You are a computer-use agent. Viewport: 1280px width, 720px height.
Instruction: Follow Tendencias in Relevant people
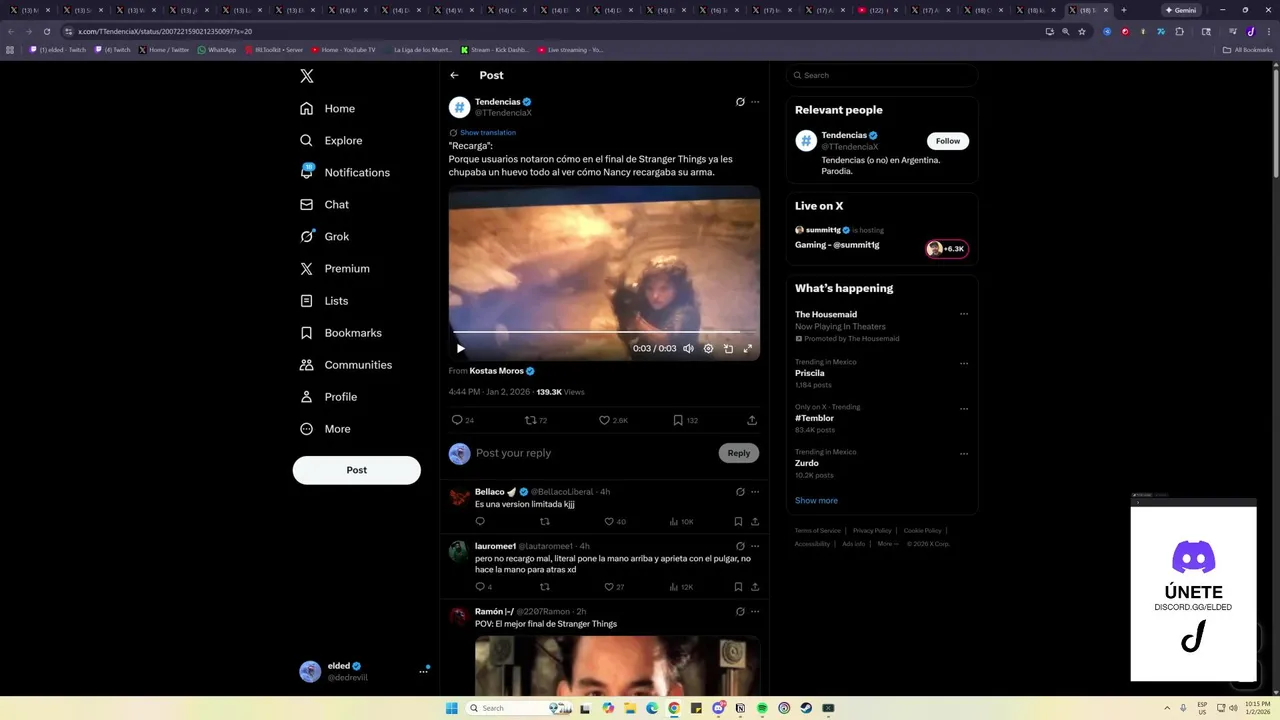pos(948,141)
